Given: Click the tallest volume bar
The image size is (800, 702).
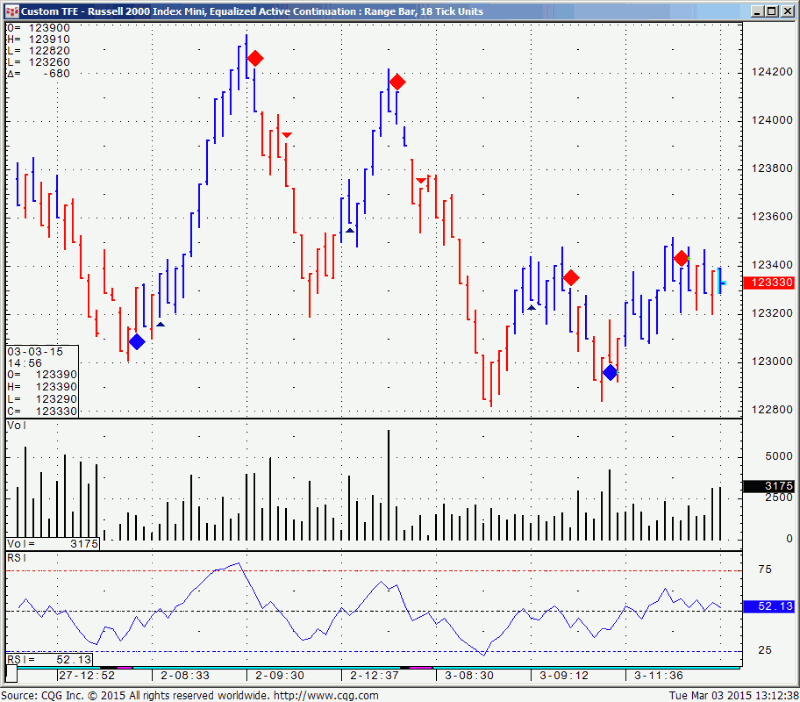Looking at the screenshot, I should 389,485.
